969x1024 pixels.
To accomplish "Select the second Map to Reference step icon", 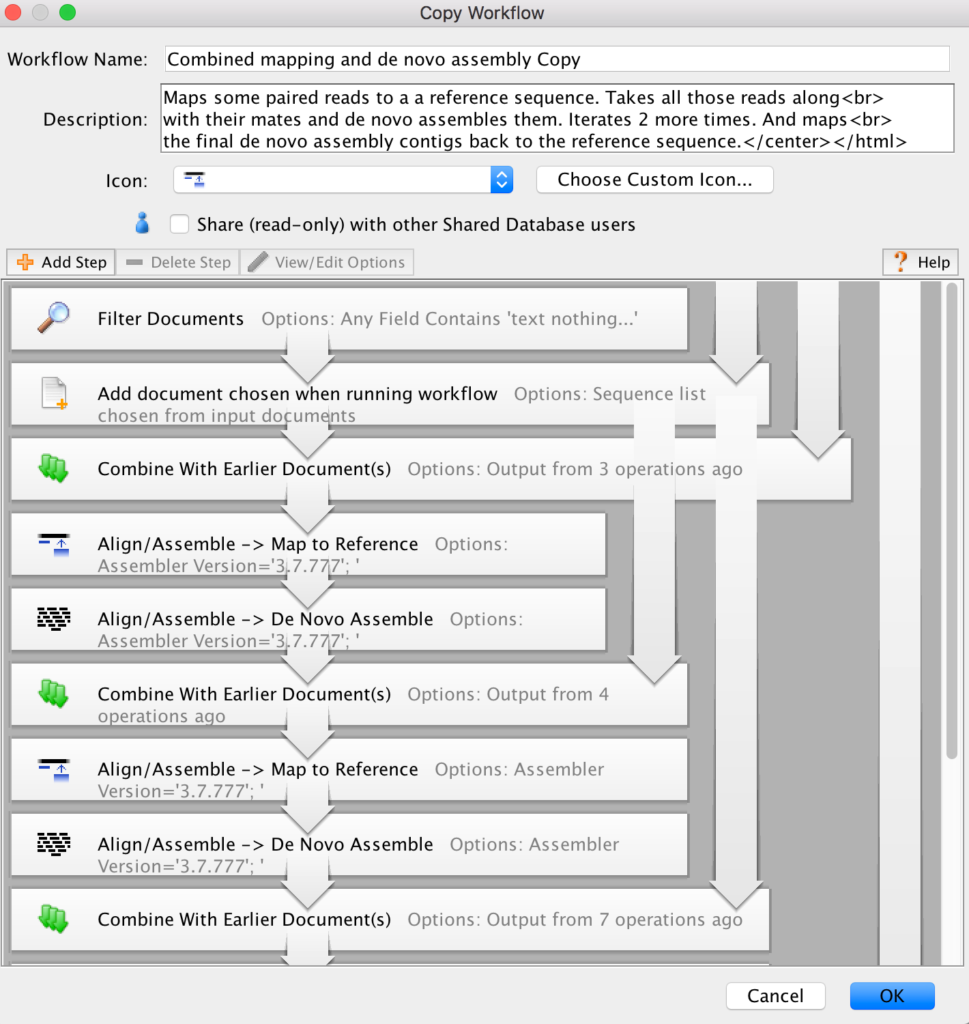I will click(x=52, y=768).
